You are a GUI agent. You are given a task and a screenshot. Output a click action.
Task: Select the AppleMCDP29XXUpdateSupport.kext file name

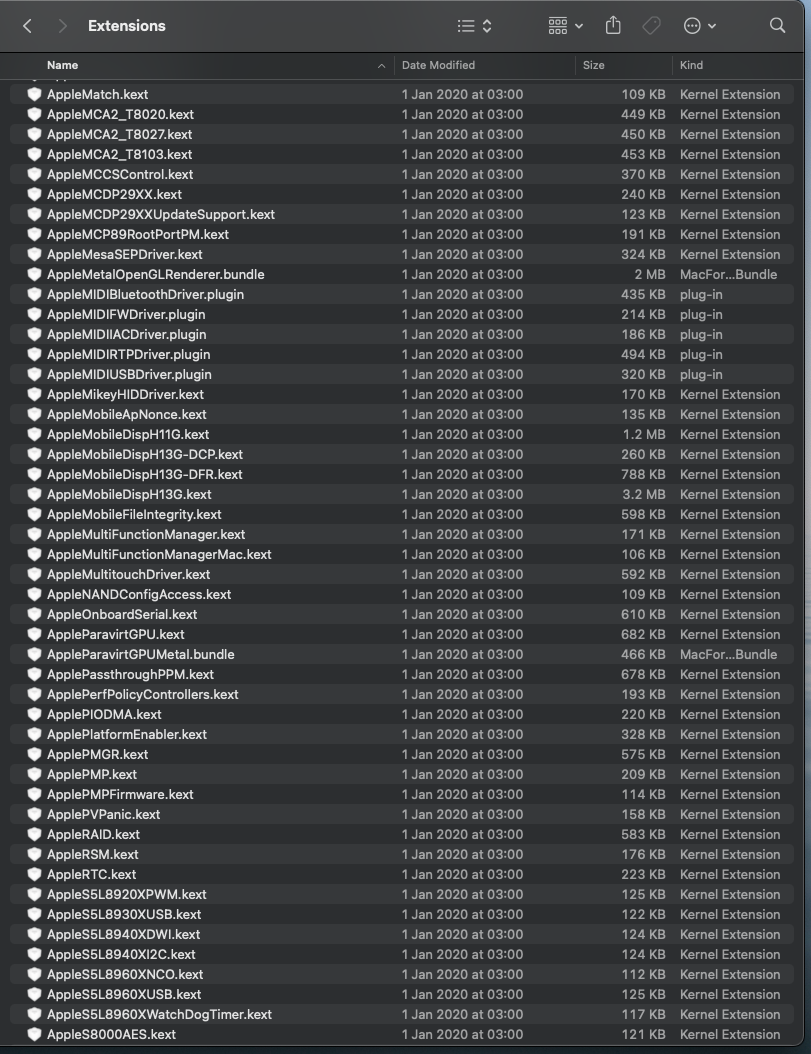(x=161, y=214)
